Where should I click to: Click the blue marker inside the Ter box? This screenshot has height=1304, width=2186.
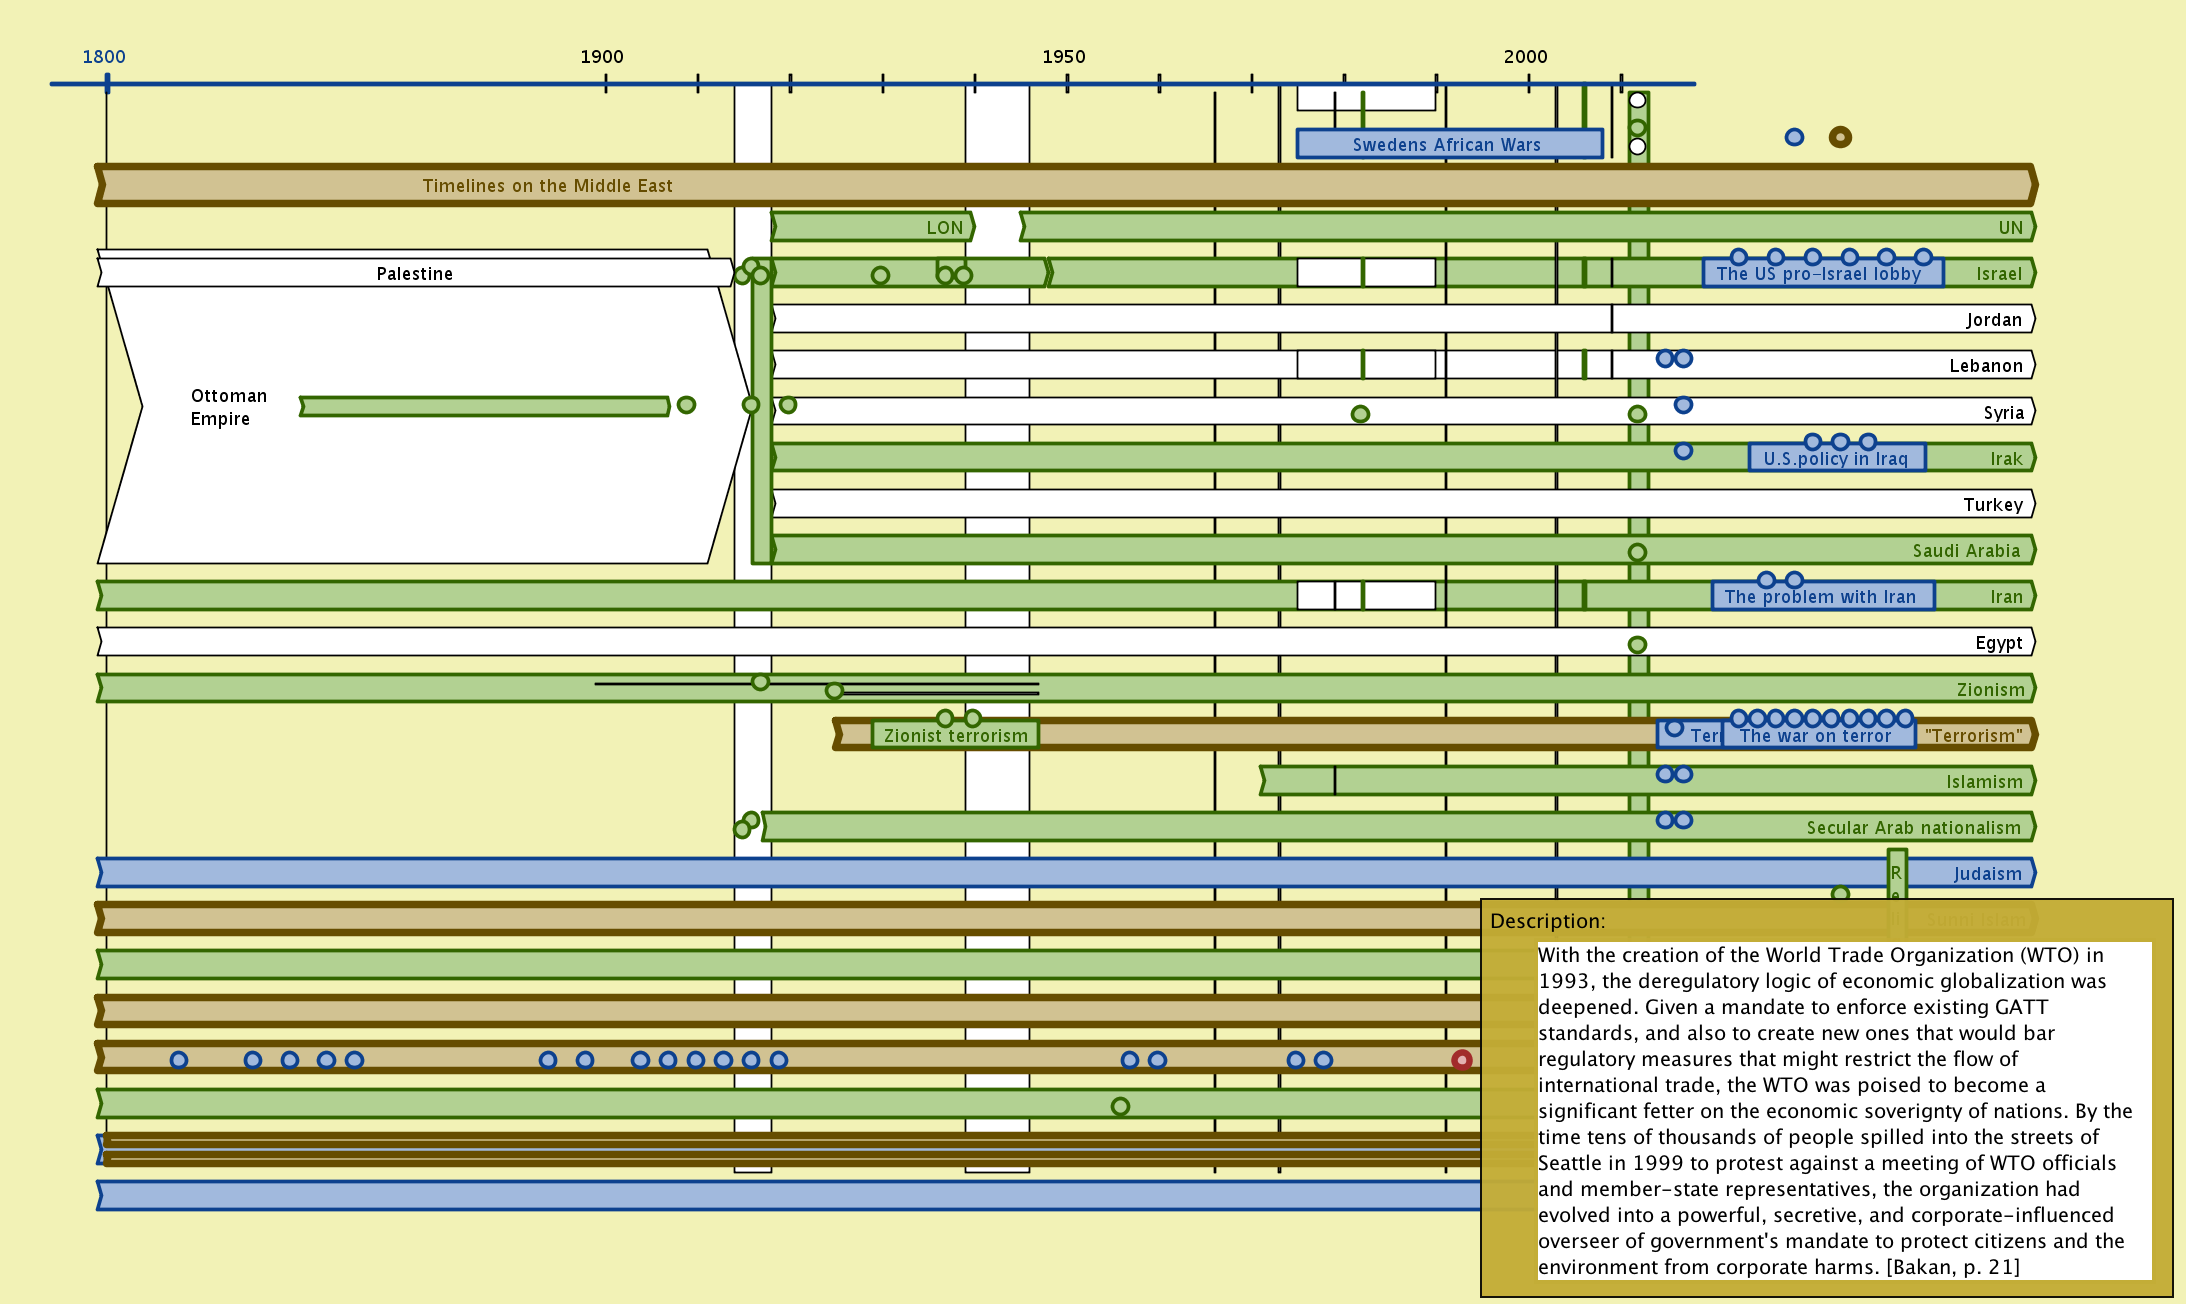pyautogui.click(x=1674, y=728)
